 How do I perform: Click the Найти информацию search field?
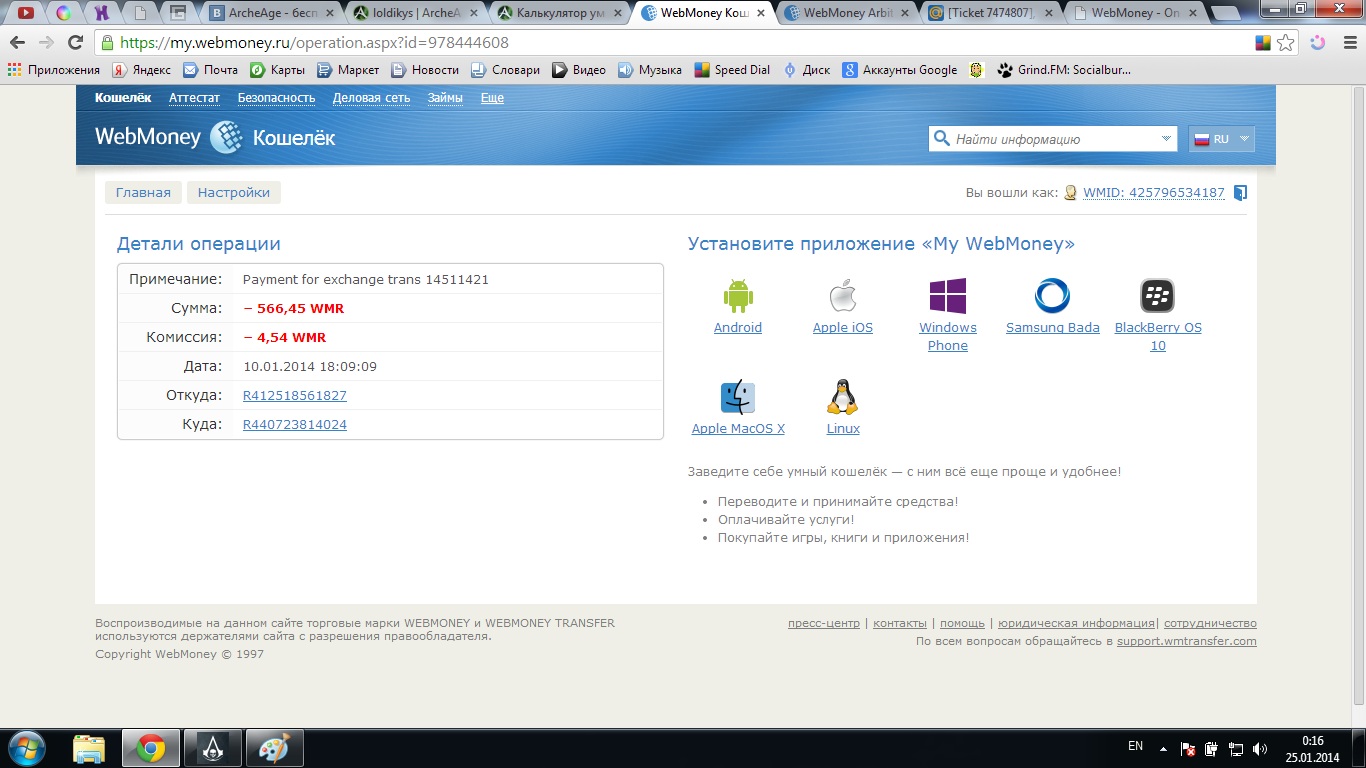pyautogui.click(x=1055, y=139)
